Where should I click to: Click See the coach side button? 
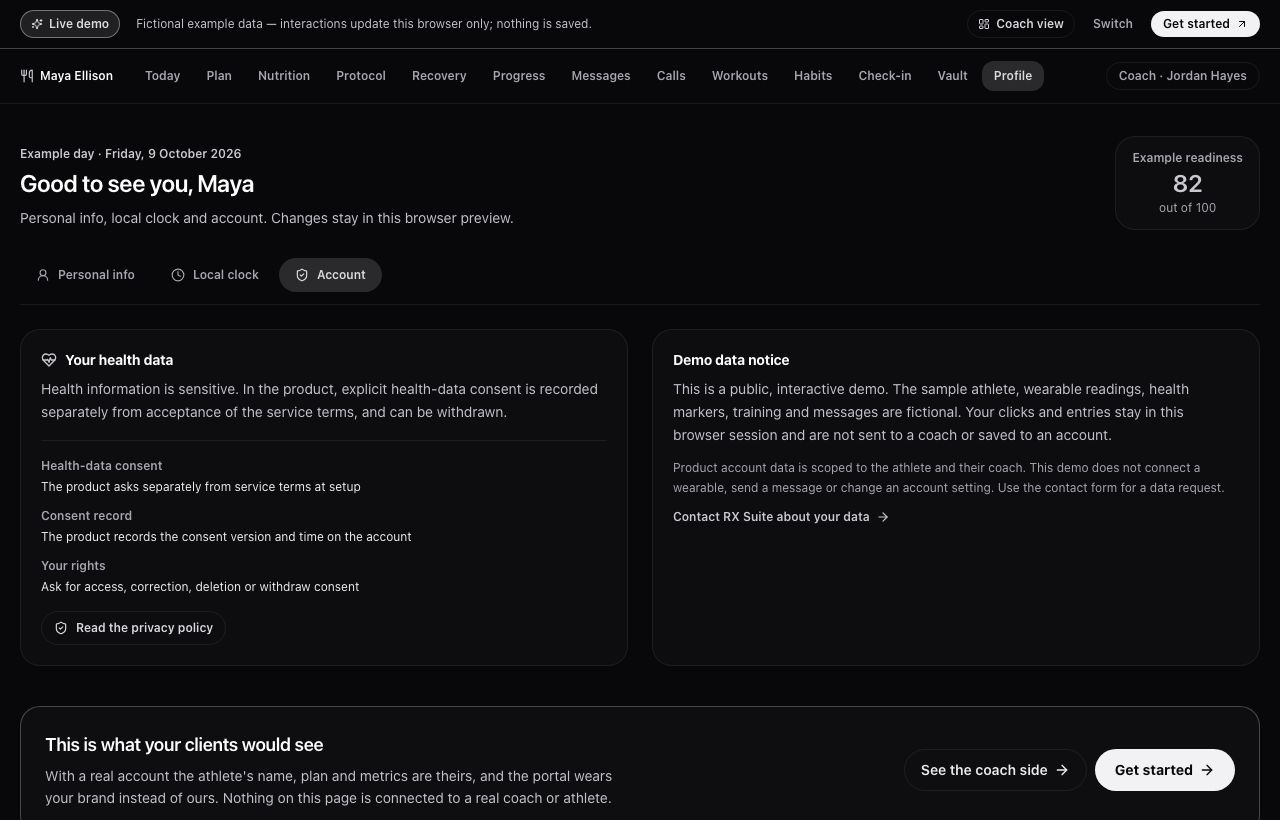click(995, 770)
